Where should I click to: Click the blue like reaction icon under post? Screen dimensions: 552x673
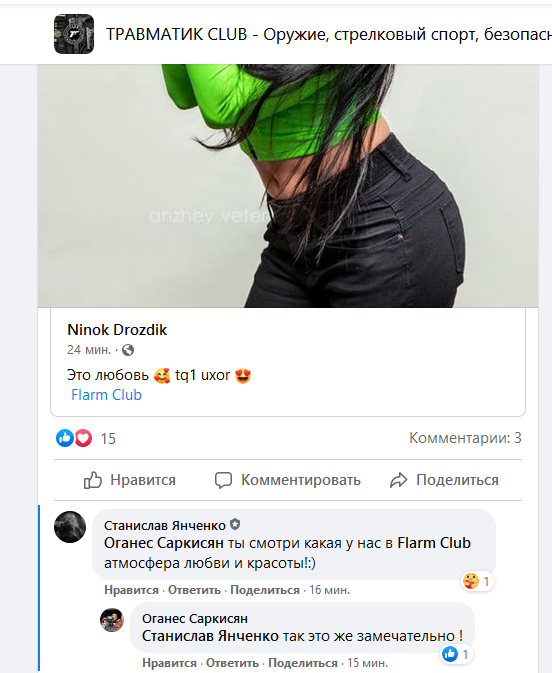point(65,438)
